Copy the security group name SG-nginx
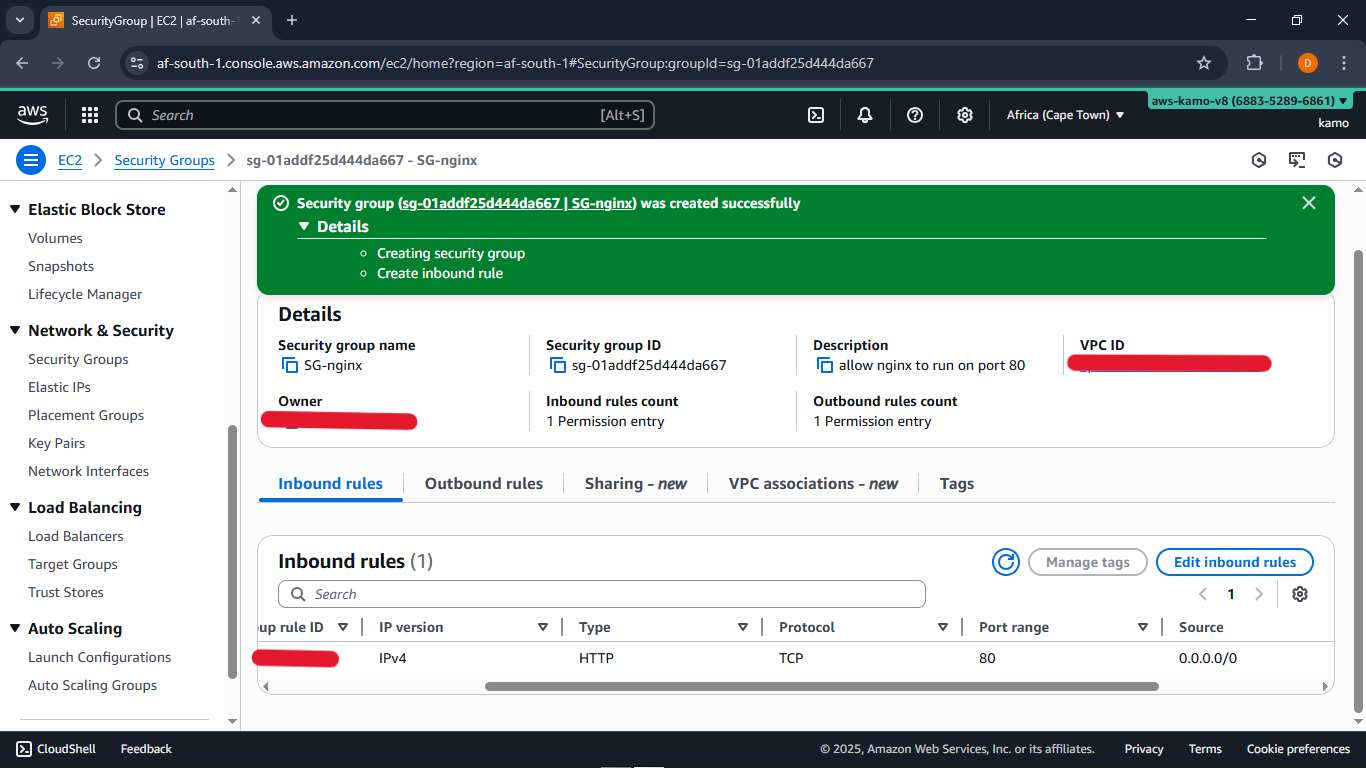Screen dimensions: 1366x768 click(x=291, y=366)
